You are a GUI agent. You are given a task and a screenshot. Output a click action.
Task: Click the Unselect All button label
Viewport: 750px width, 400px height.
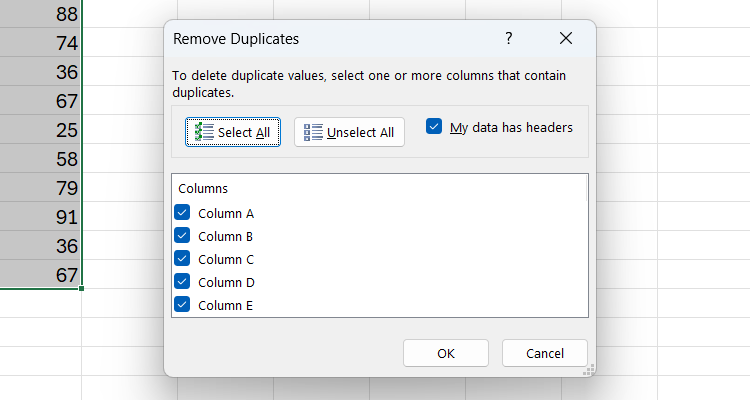coord(360,132)
